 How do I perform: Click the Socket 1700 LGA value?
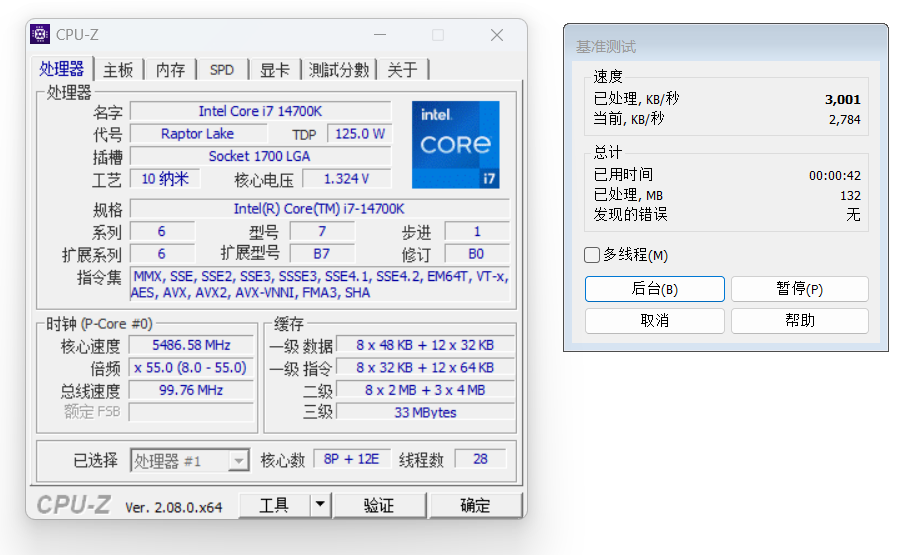pyautogui.click(x=261, y=156)
